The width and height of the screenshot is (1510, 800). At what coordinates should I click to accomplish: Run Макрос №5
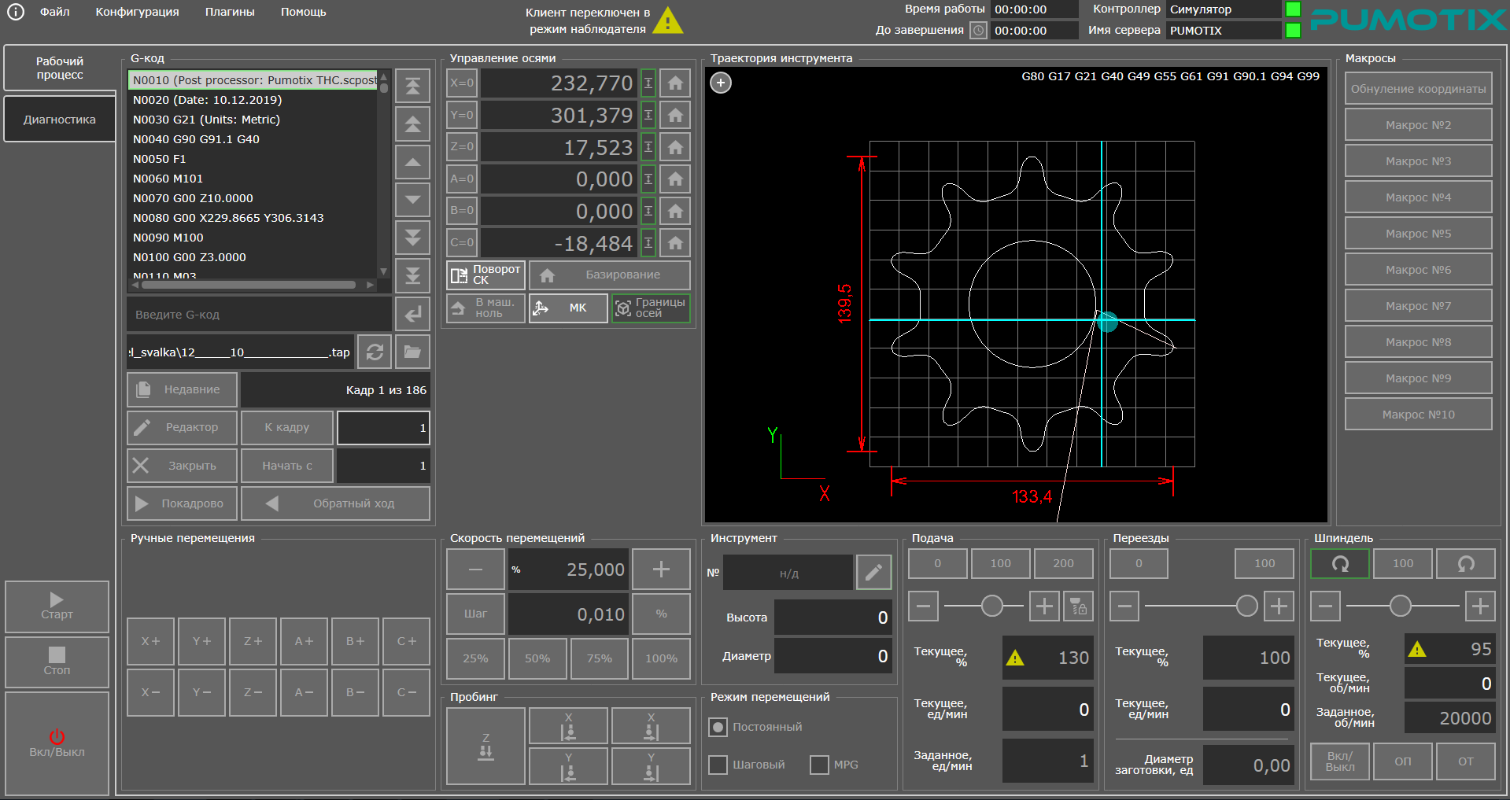click(x=1418, y=234)
